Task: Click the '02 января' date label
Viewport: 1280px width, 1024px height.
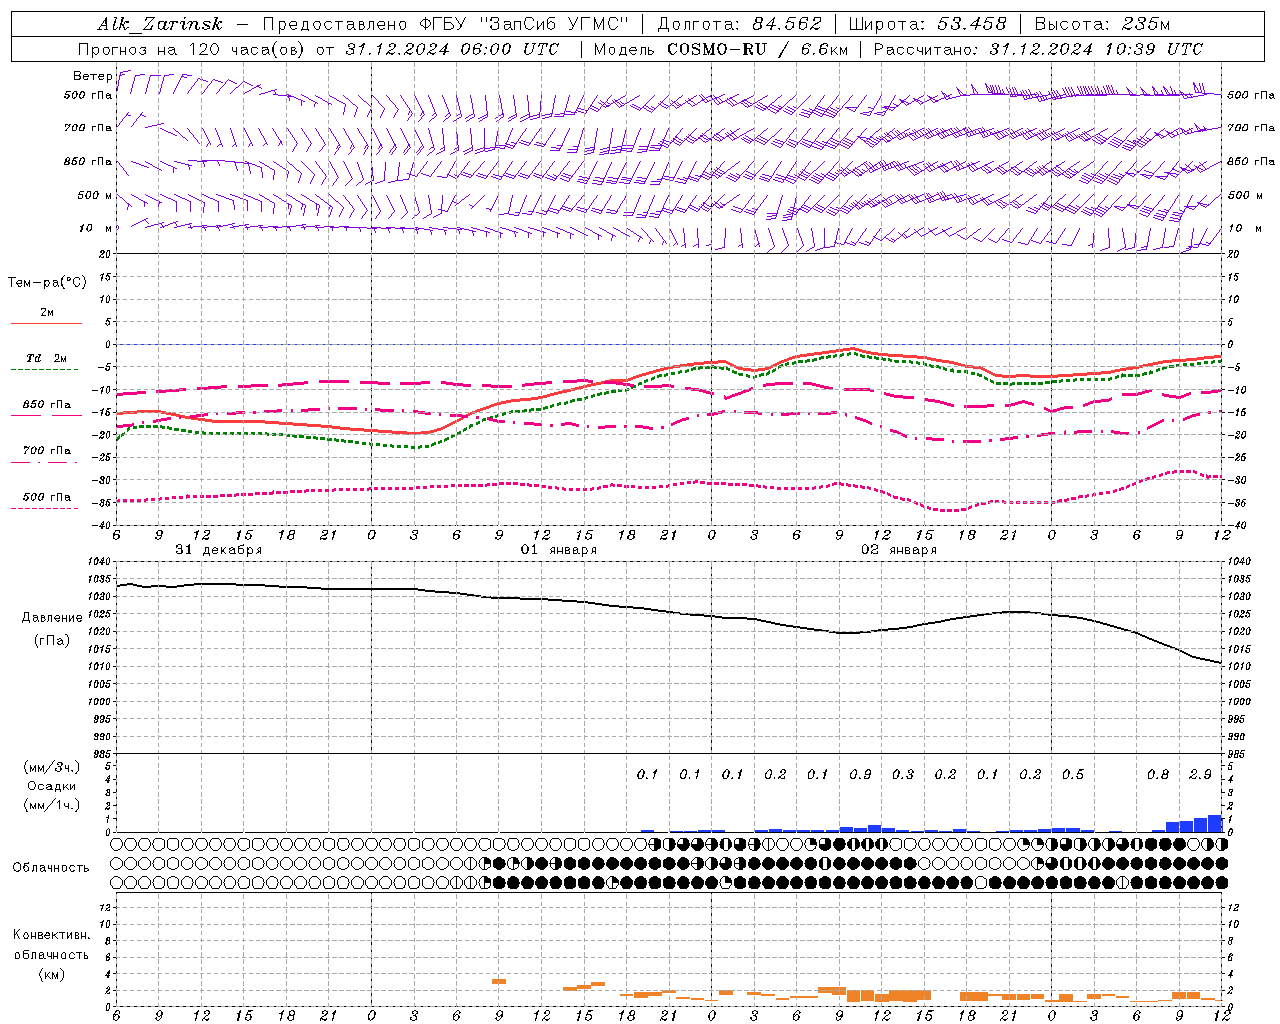Action: point(899,550)
